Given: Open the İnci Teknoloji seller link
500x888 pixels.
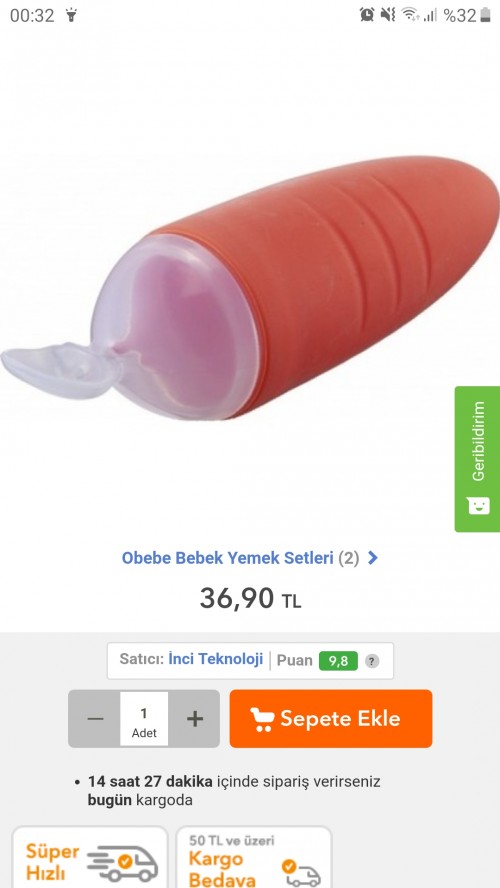Looking at the screenshot, I should [216, 660].
